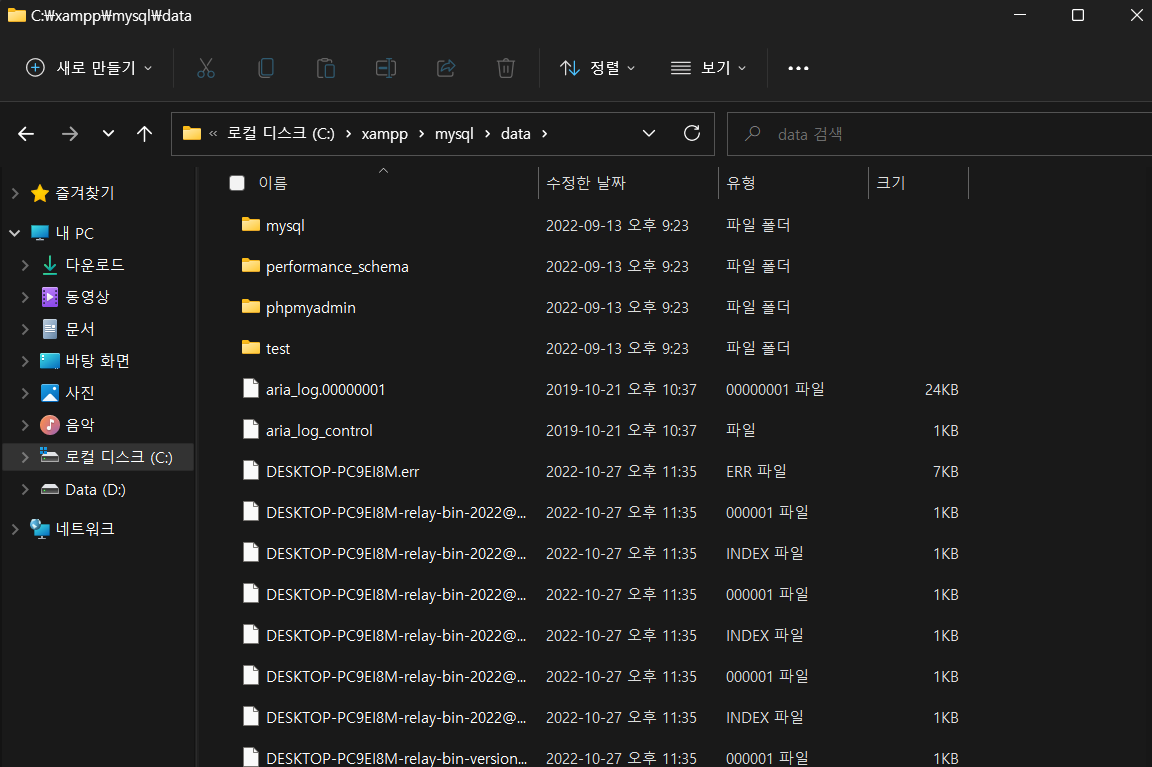1152x767 pixels.
Task: Sort by the 수정한 날짜 column header
Action: [x=586, y=183]
